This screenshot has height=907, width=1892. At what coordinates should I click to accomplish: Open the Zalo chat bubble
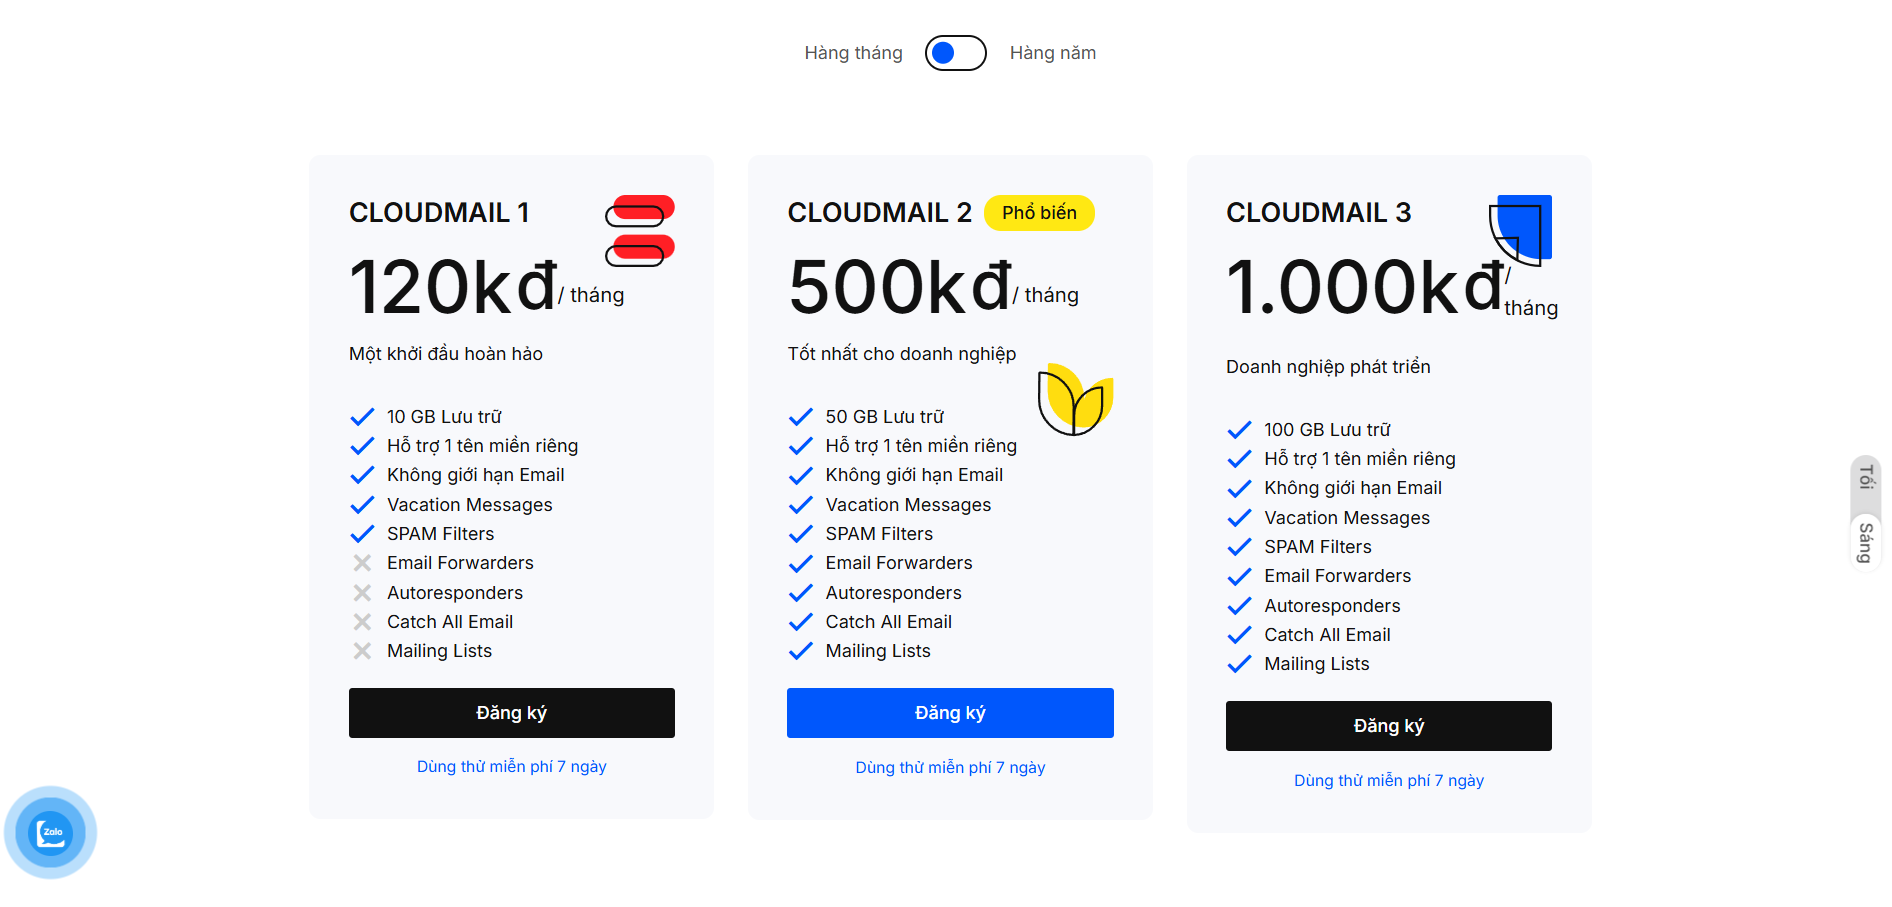click(50, 832)
